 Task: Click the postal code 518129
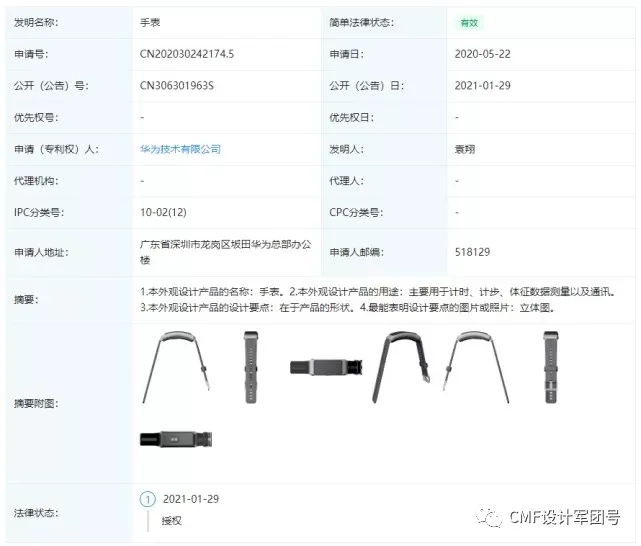pyautogui.click(x=472, y=252)
